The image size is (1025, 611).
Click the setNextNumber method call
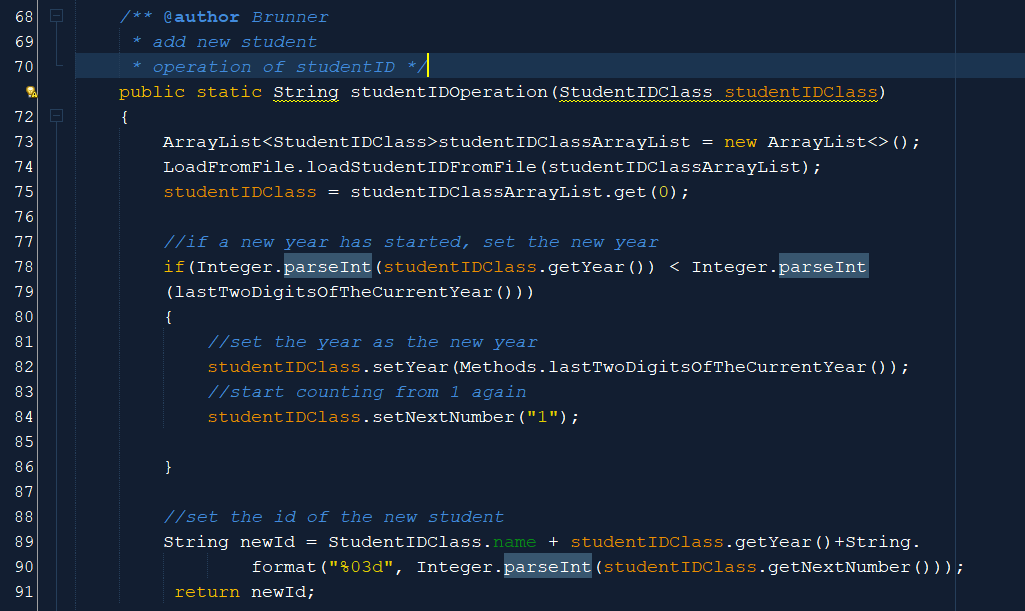click(443, 417)
